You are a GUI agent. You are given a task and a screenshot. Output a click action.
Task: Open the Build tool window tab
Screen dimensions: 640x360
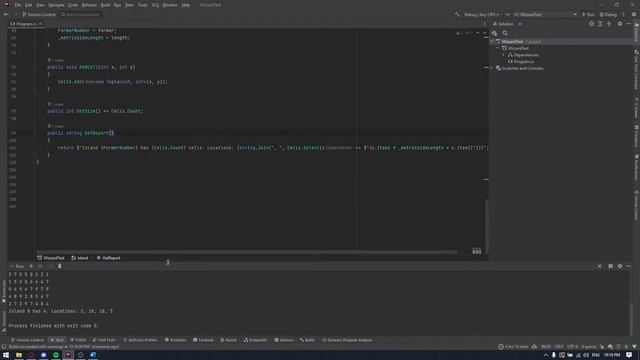[x=307, y=340]
